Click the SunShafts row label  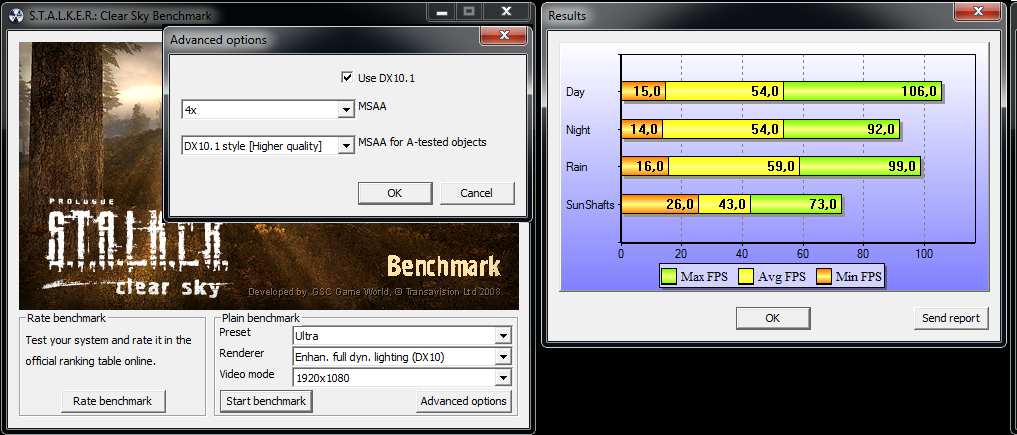[590, 206]
